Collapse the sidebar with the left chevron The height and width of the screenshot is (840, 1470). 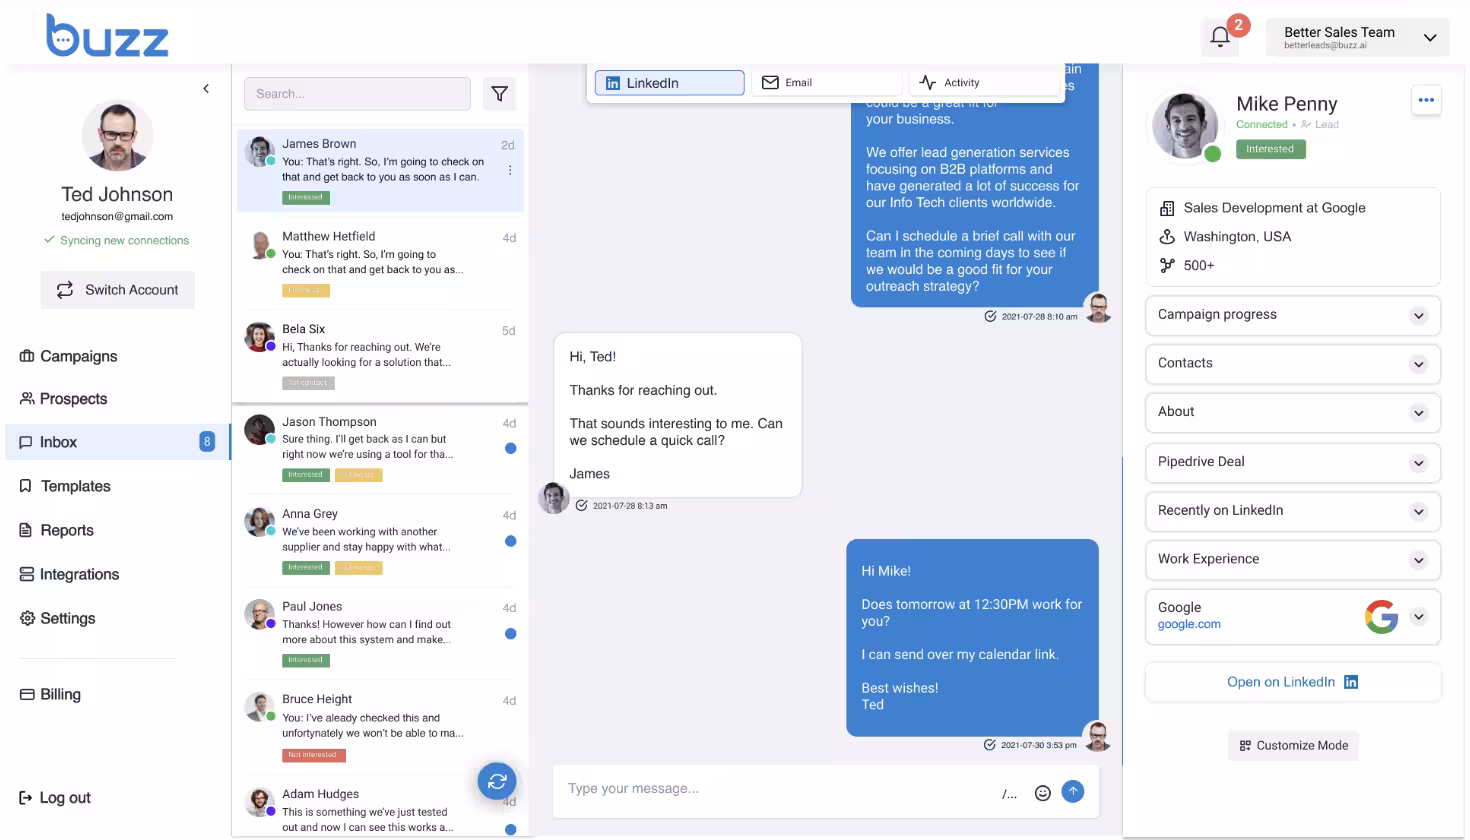click(206, 89)
